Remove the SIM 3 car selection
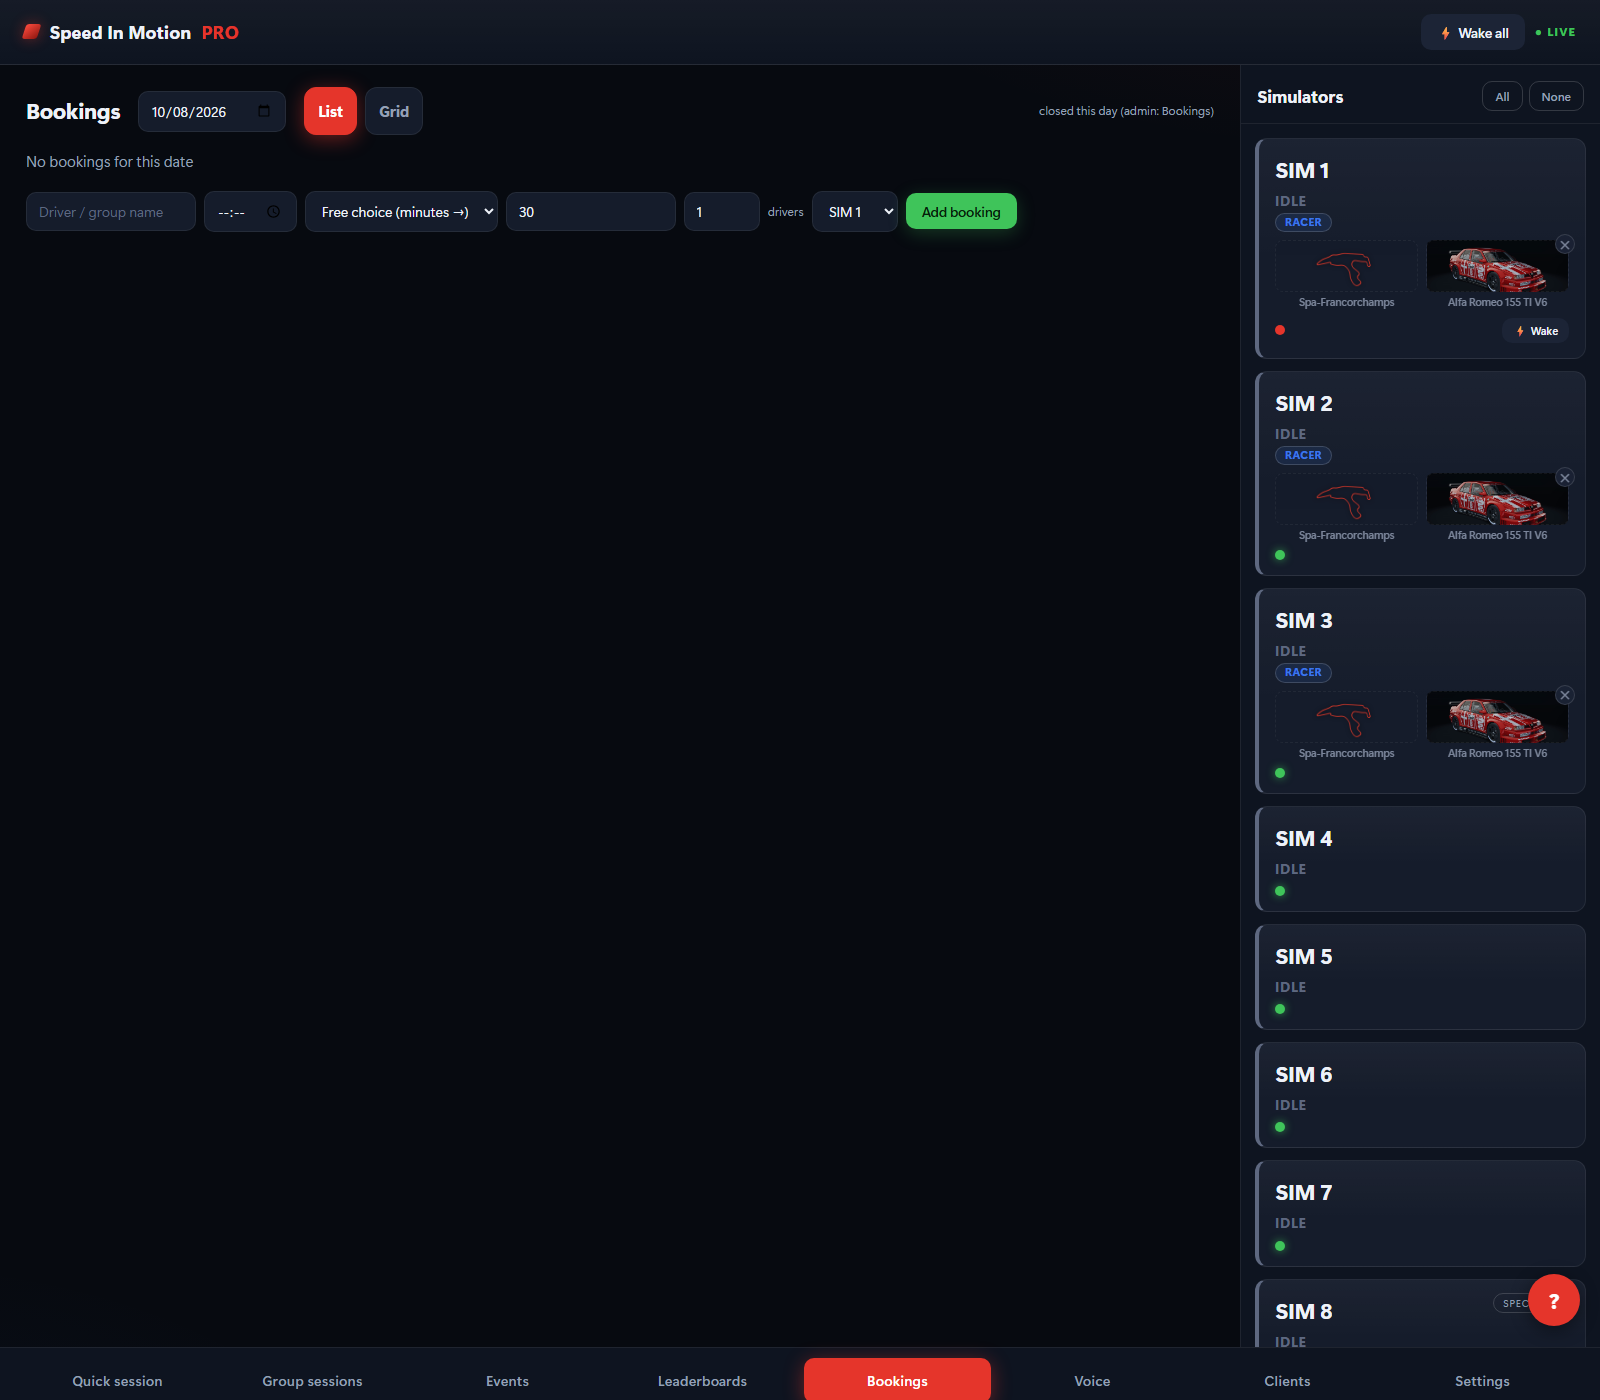Viewport: 1600px width, 1400px height. coord(1565,695)
